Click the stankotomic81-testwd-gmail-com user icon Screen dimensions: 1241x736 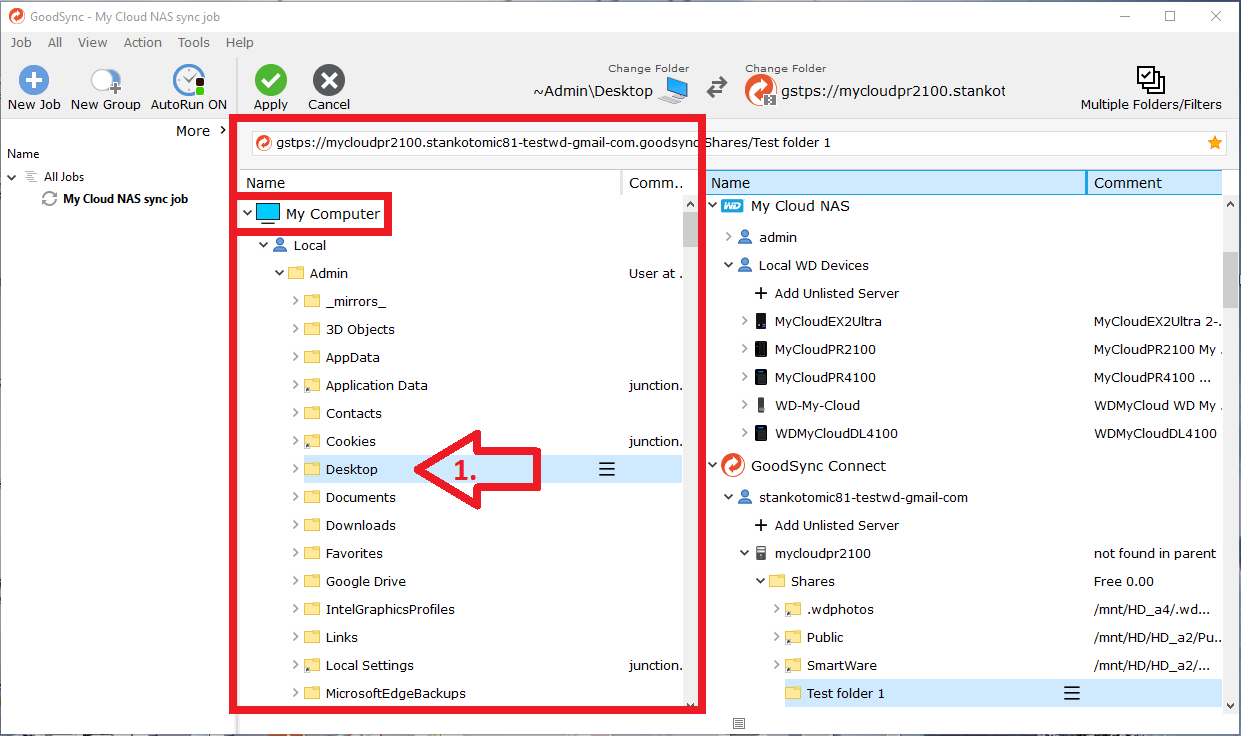tap(745, 497)
